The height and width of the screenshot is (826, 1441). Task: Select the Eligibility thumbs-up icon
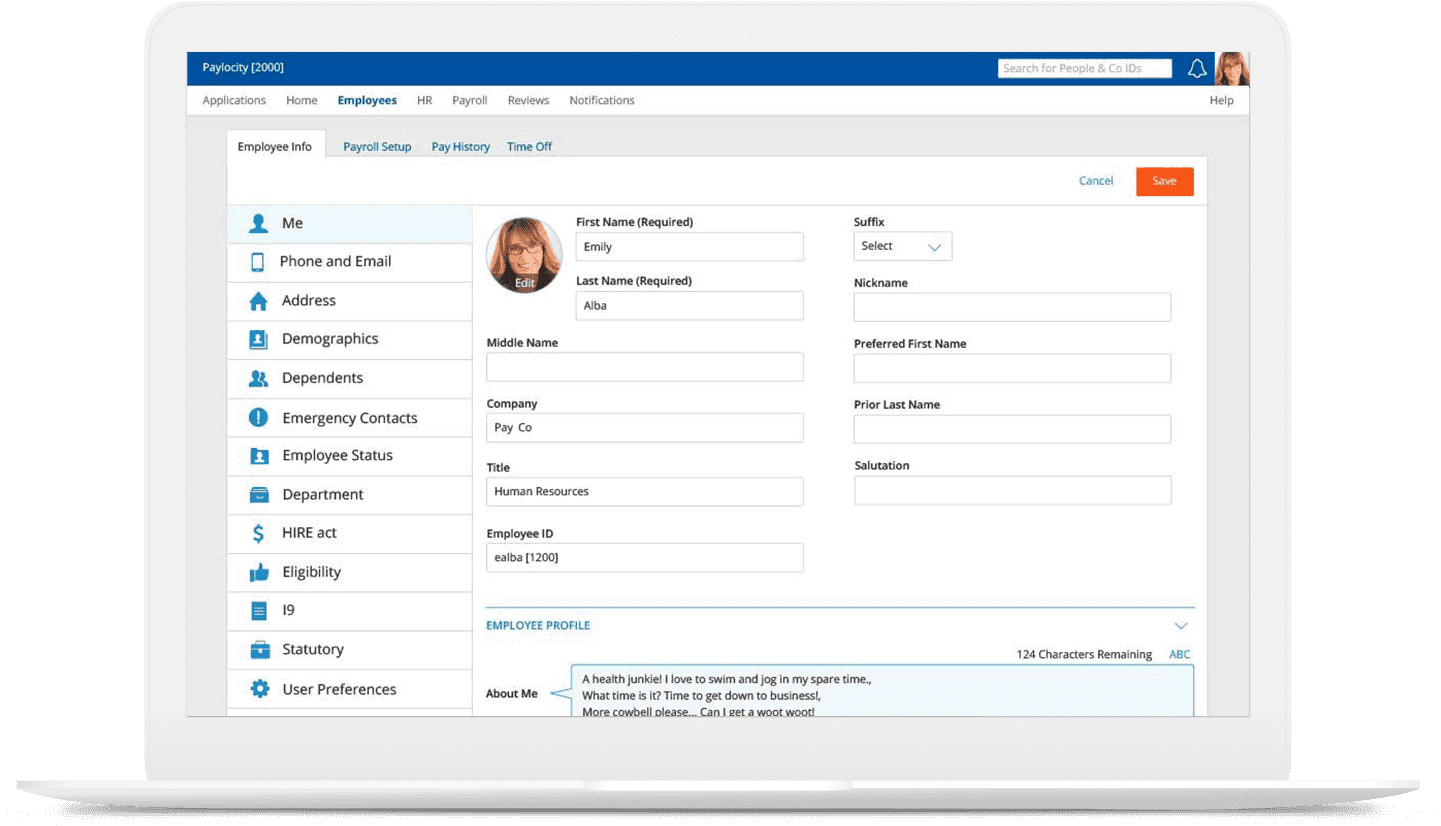click(259, 572)
